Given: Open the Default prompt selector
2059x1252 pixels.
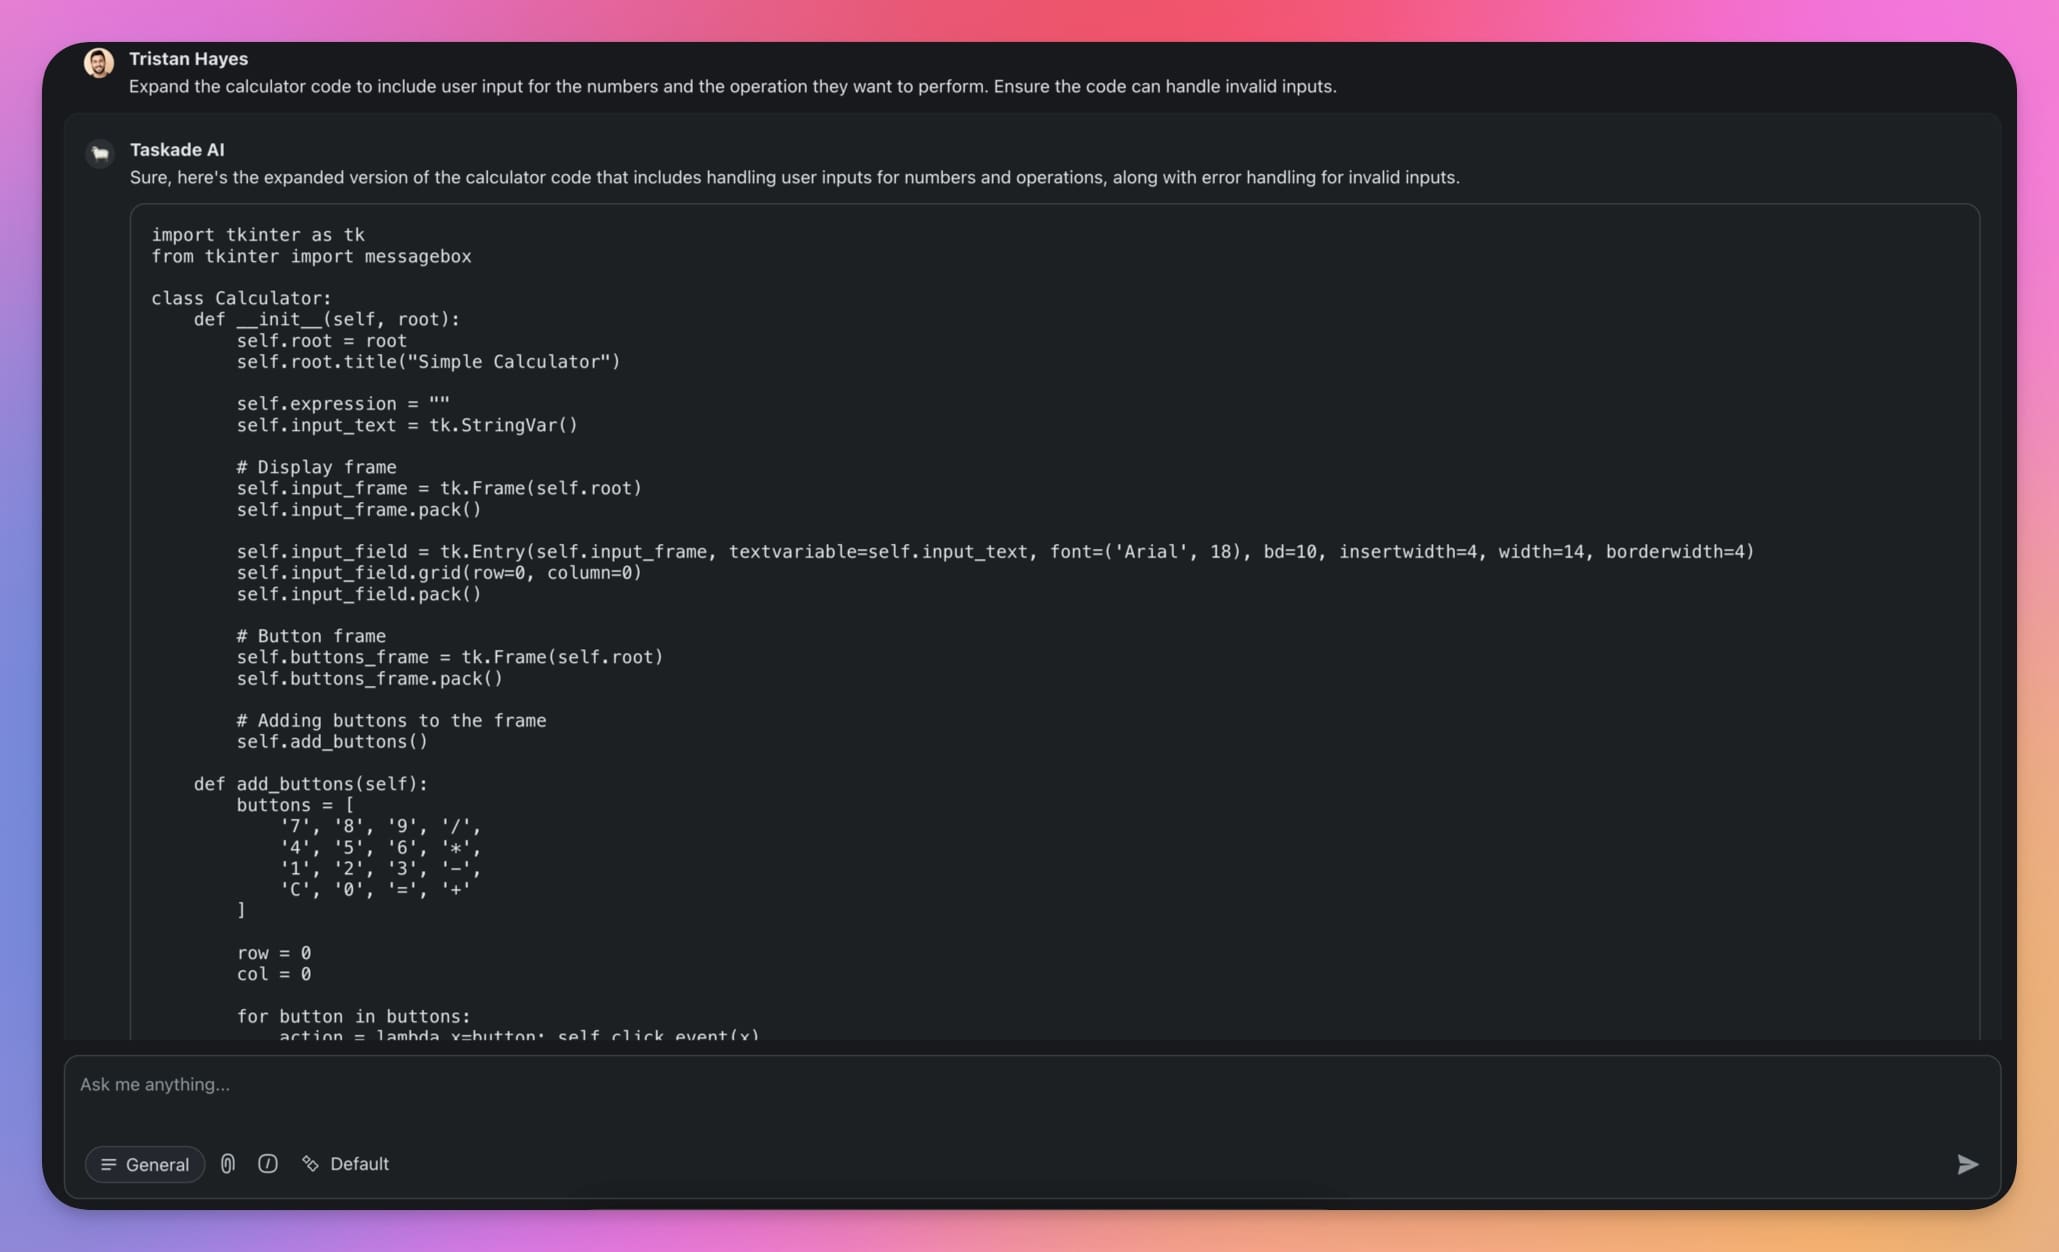Looking at the screenshot, I should (345, 1164).
